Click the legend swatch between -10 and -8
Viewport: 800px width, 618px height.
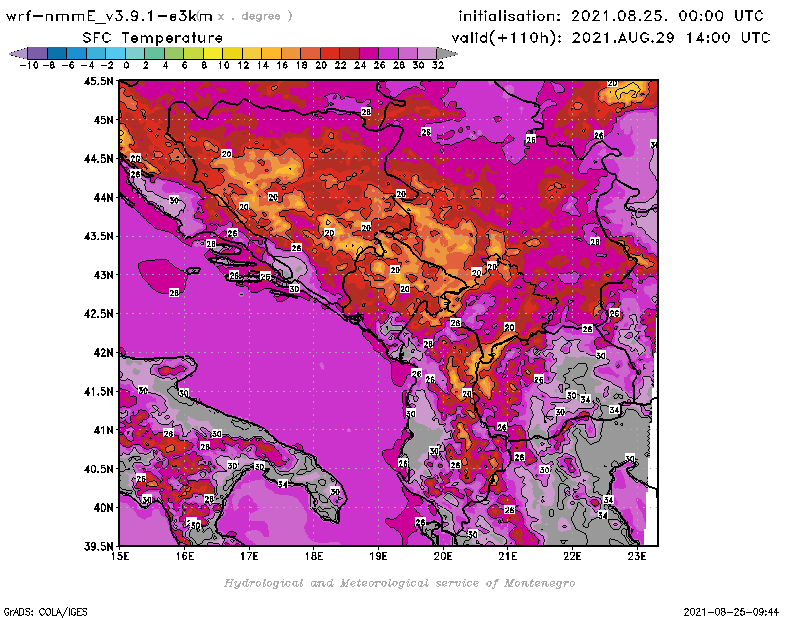(38, 53)
